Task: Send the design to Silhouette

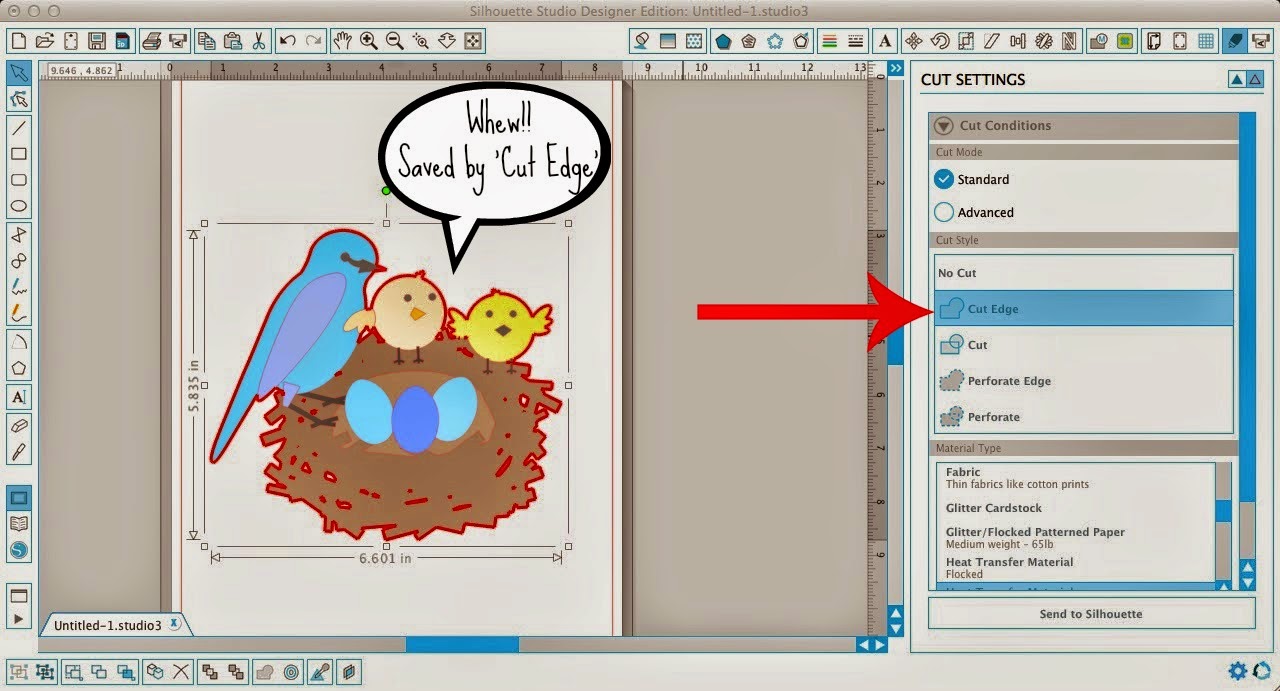Action: (1090, 614)
